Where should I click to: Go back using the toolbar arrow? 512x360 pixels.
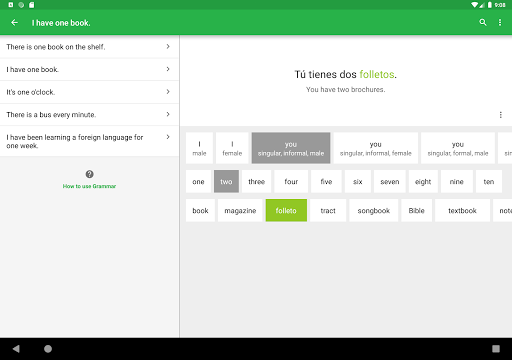[14, 22]
